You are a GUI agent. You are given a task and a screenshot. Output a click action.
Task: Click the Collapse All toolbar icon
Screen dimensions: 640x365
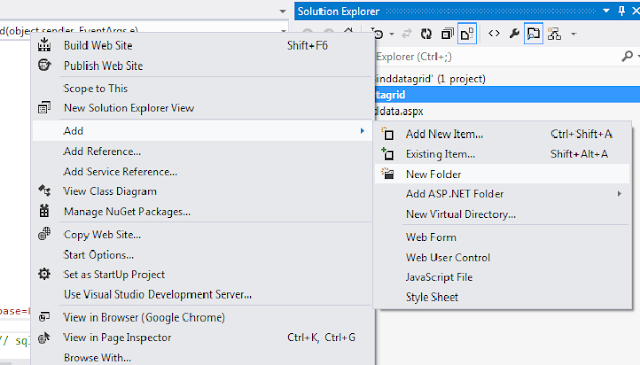(x=447, y=34)
